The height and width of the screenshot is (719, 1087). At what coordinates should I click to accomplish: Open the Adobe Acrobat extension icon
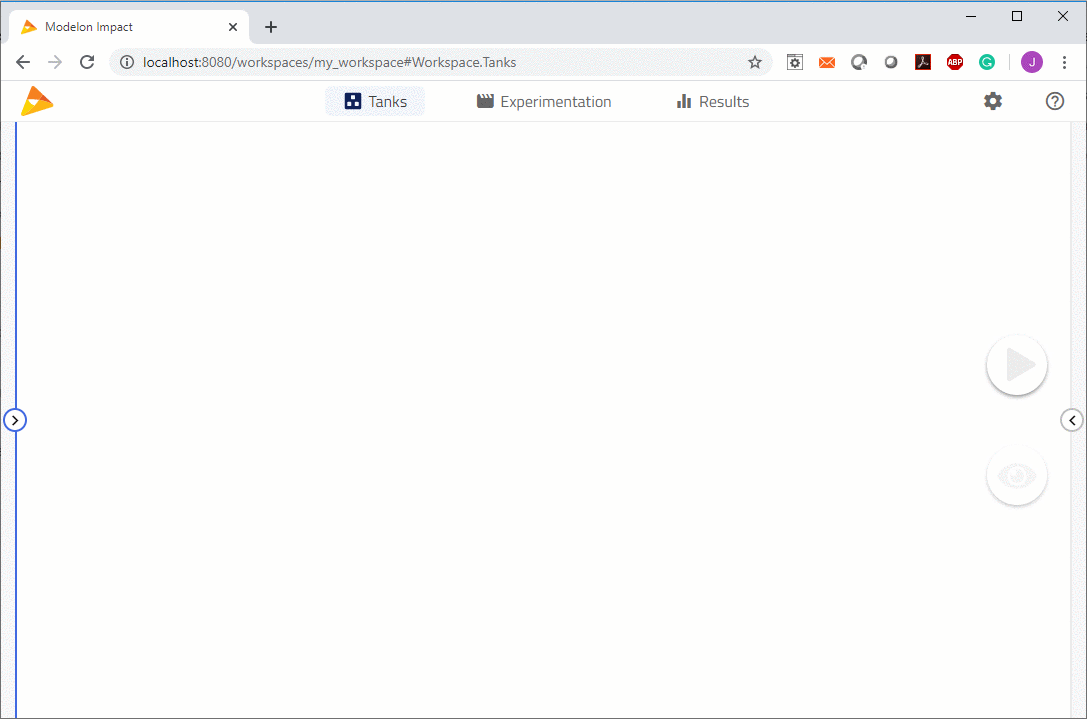click(923, 62)
